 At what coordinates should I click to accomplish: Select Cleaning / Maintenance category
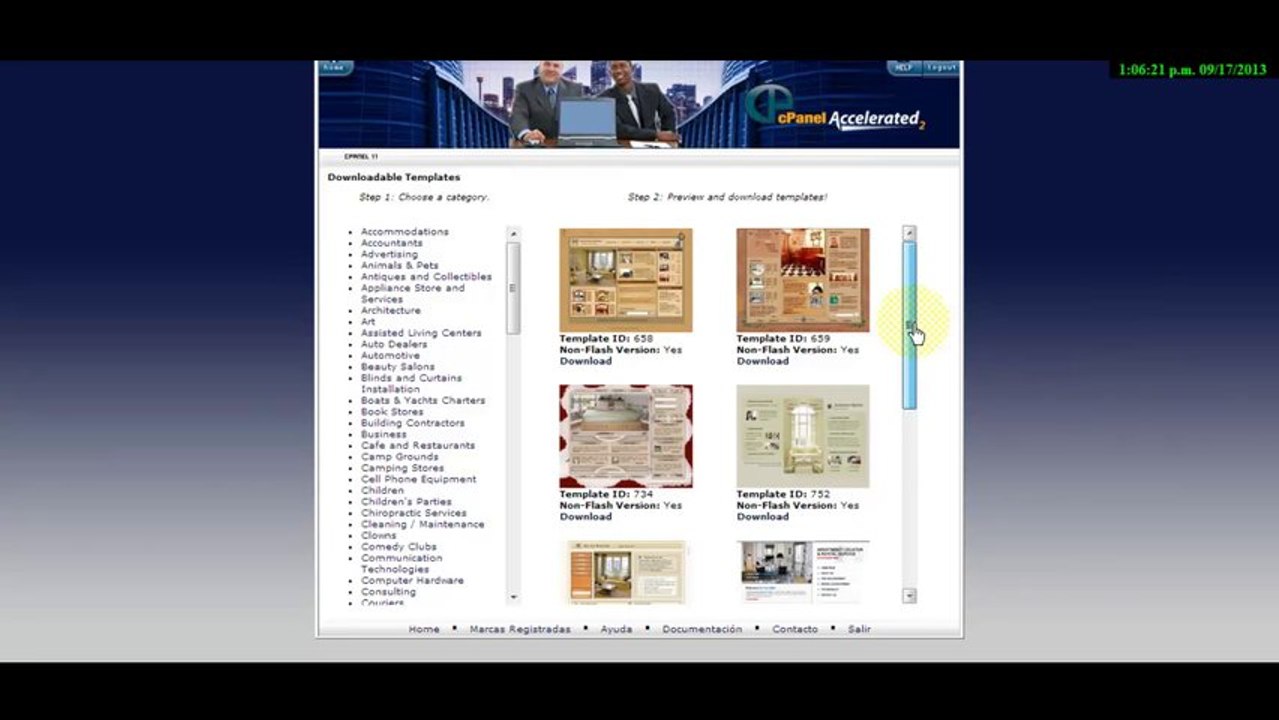click(423, 524)
